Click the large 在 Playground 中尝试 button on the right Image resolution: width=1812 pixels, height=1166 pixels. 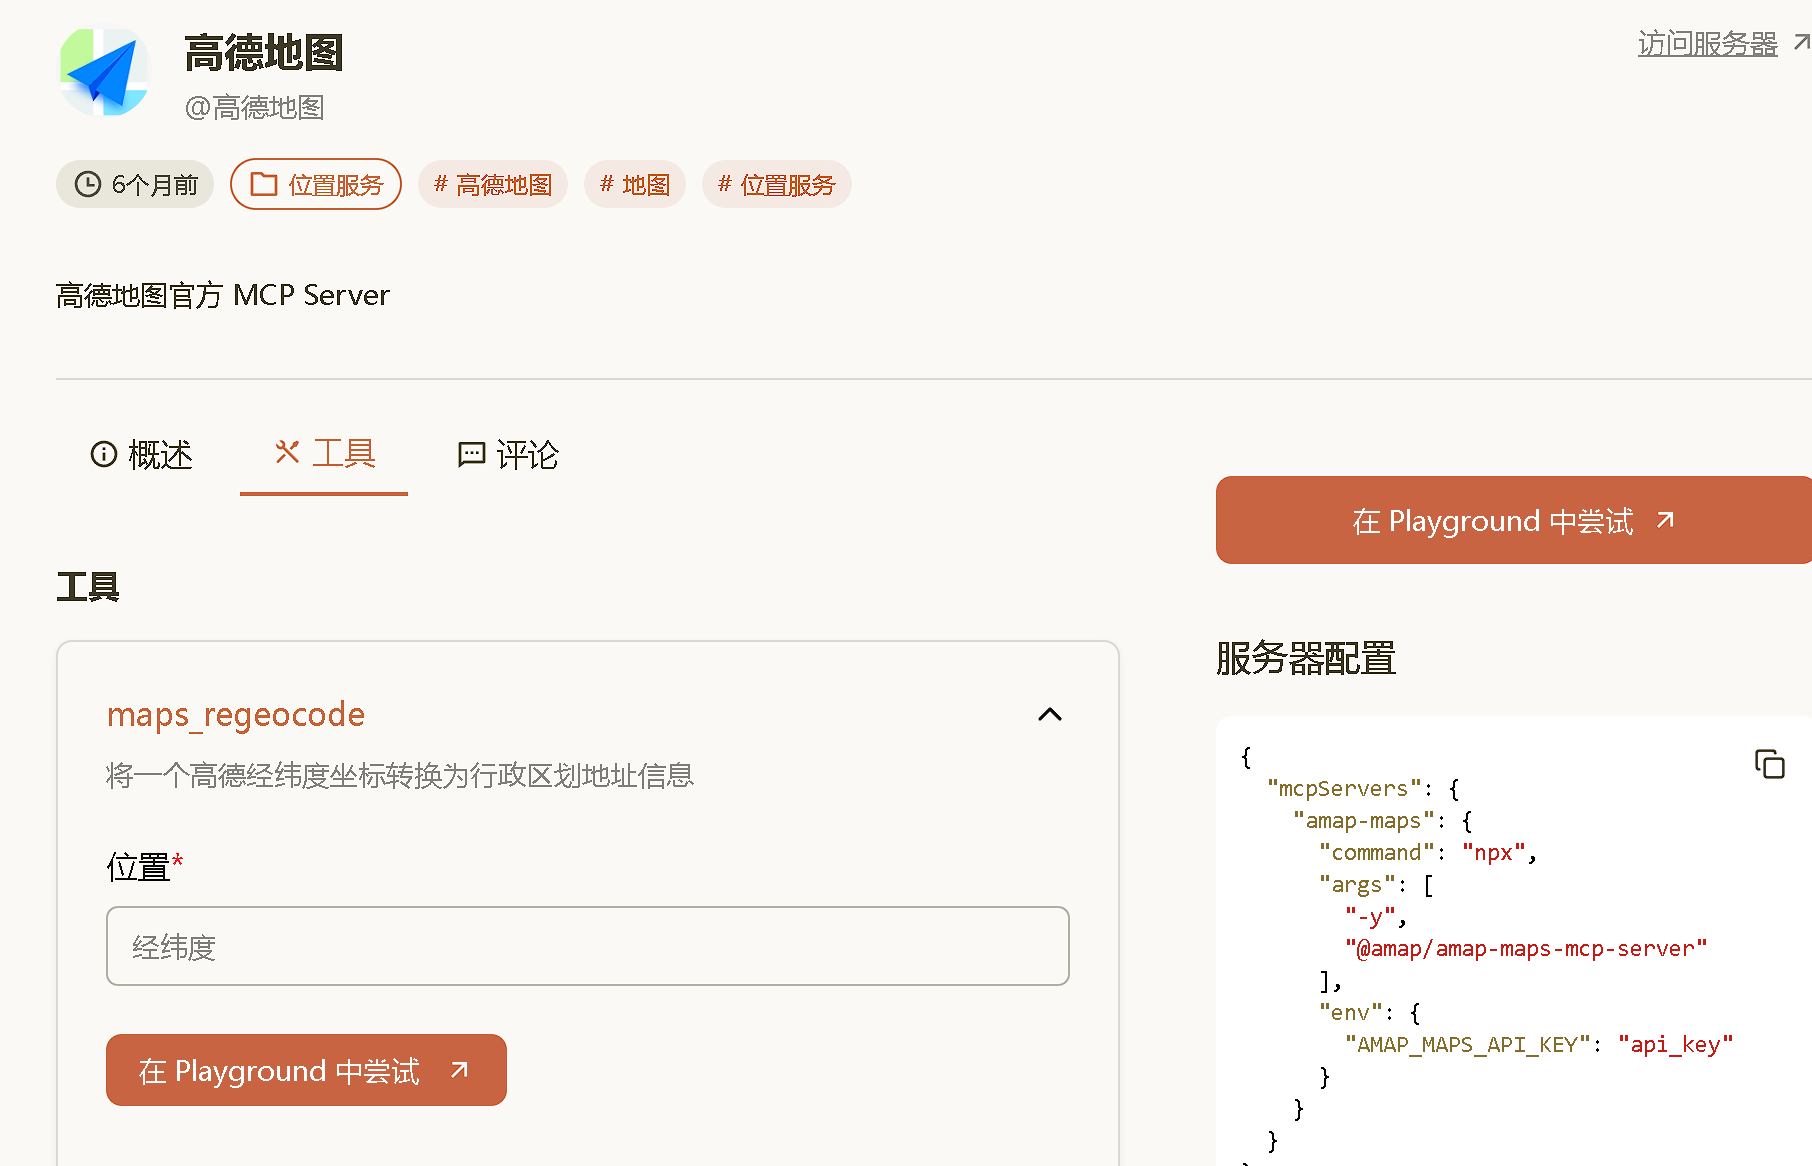pyautogui.click(x=1514, y=520)
